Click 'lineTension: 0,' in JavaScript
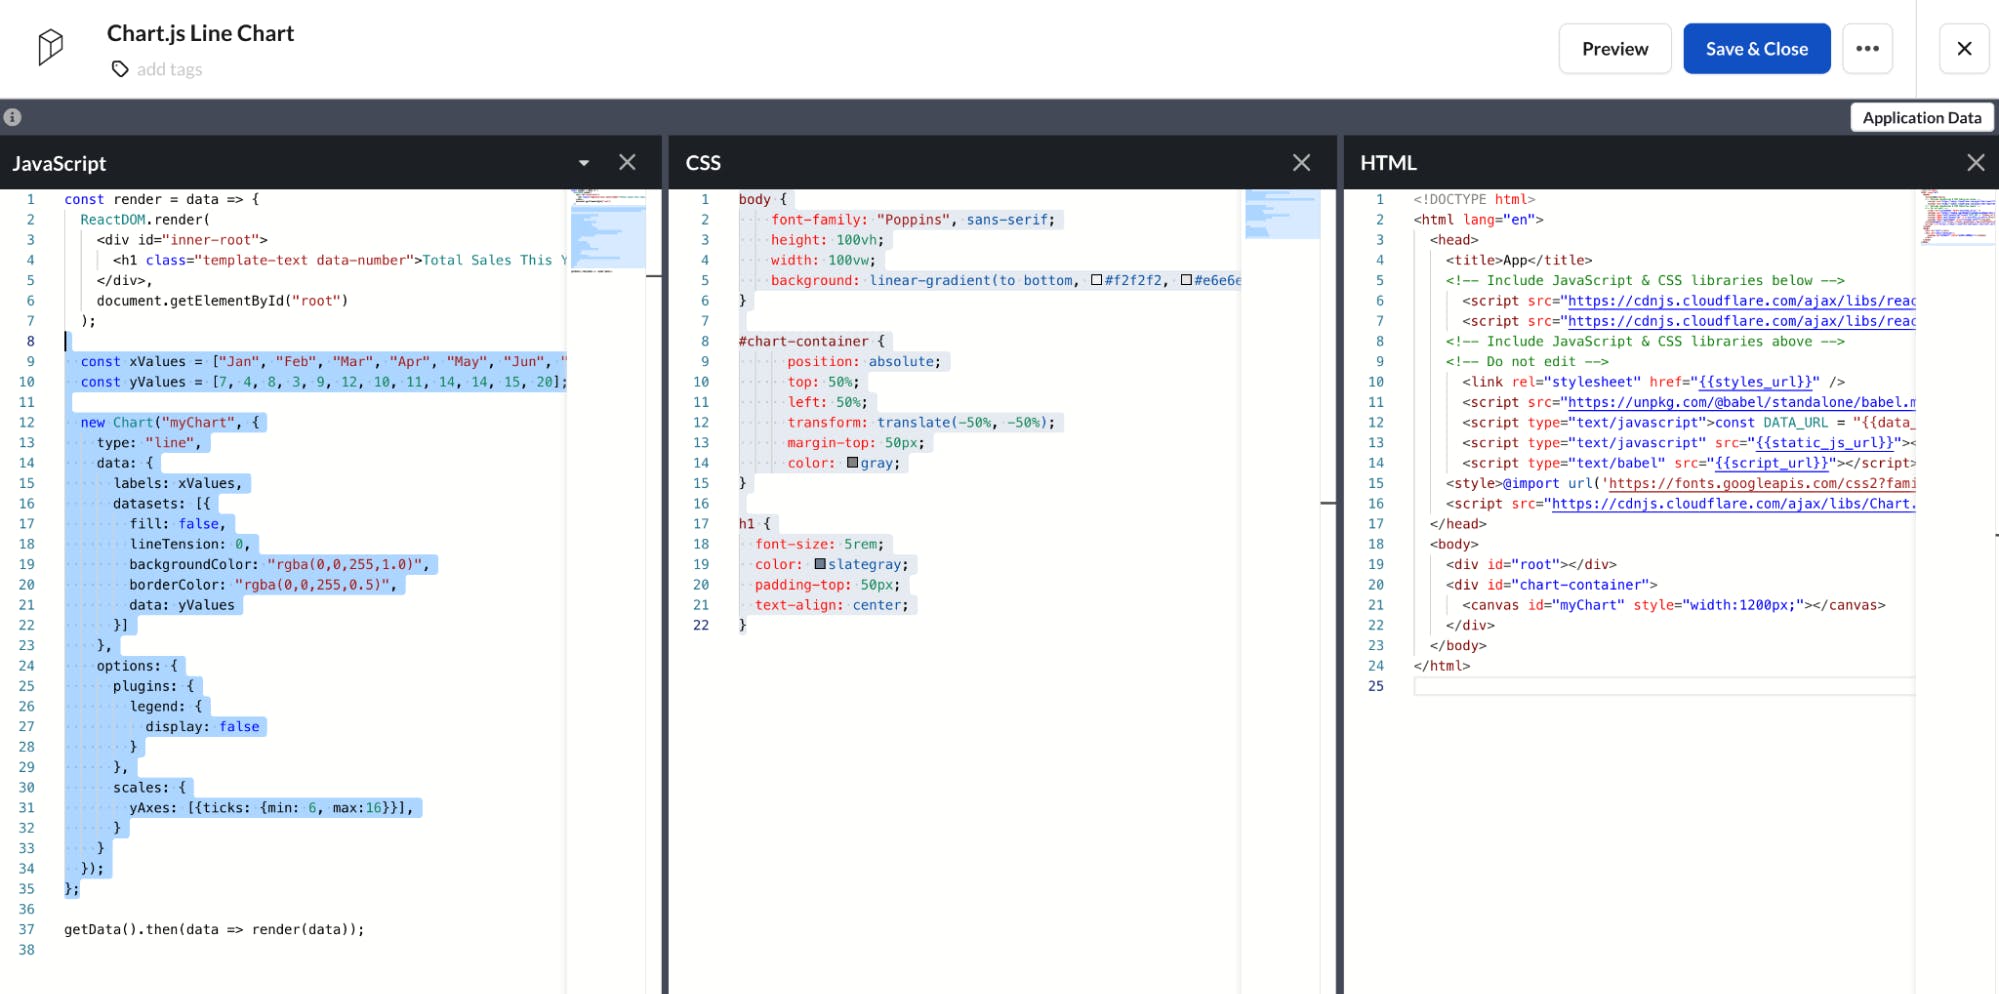The height and width of the screenshot is (994, 1999). [190, 544]
